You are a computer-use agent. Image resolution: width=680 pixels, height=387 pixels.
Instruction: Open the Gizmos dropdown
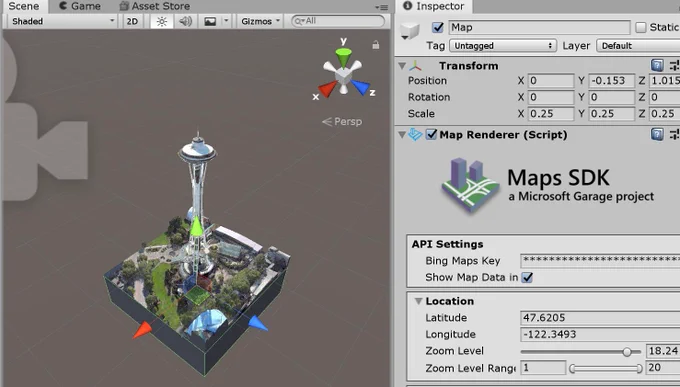[260, 21]
